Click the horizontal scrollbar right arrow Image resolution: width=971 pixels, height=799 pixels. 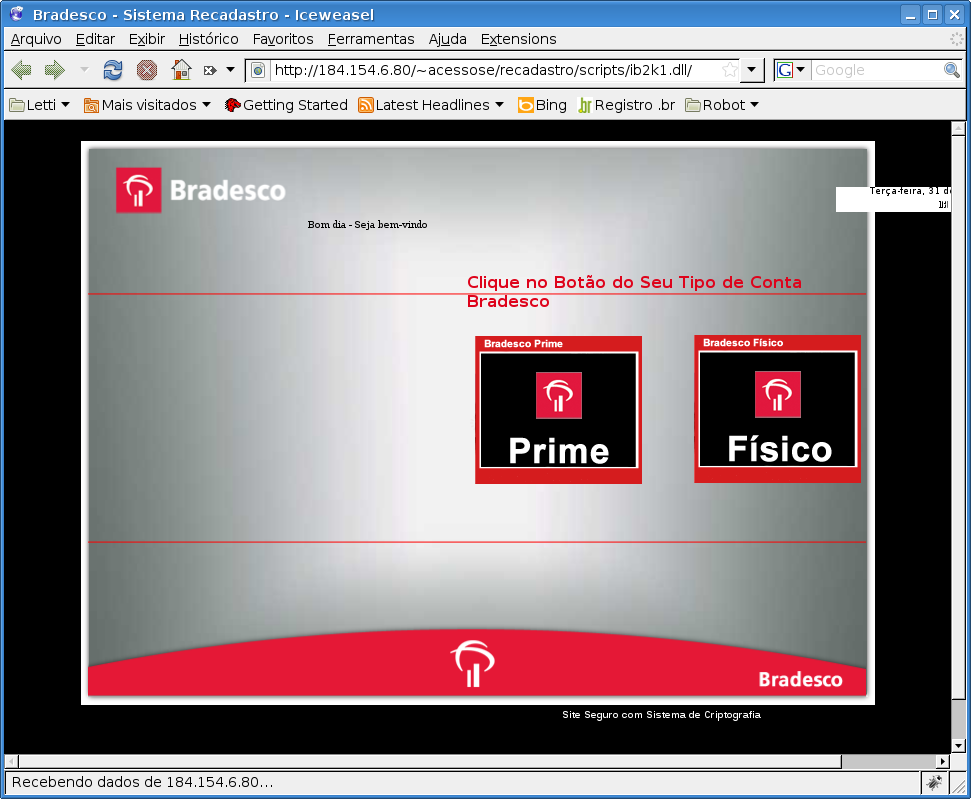pos(943,761)
